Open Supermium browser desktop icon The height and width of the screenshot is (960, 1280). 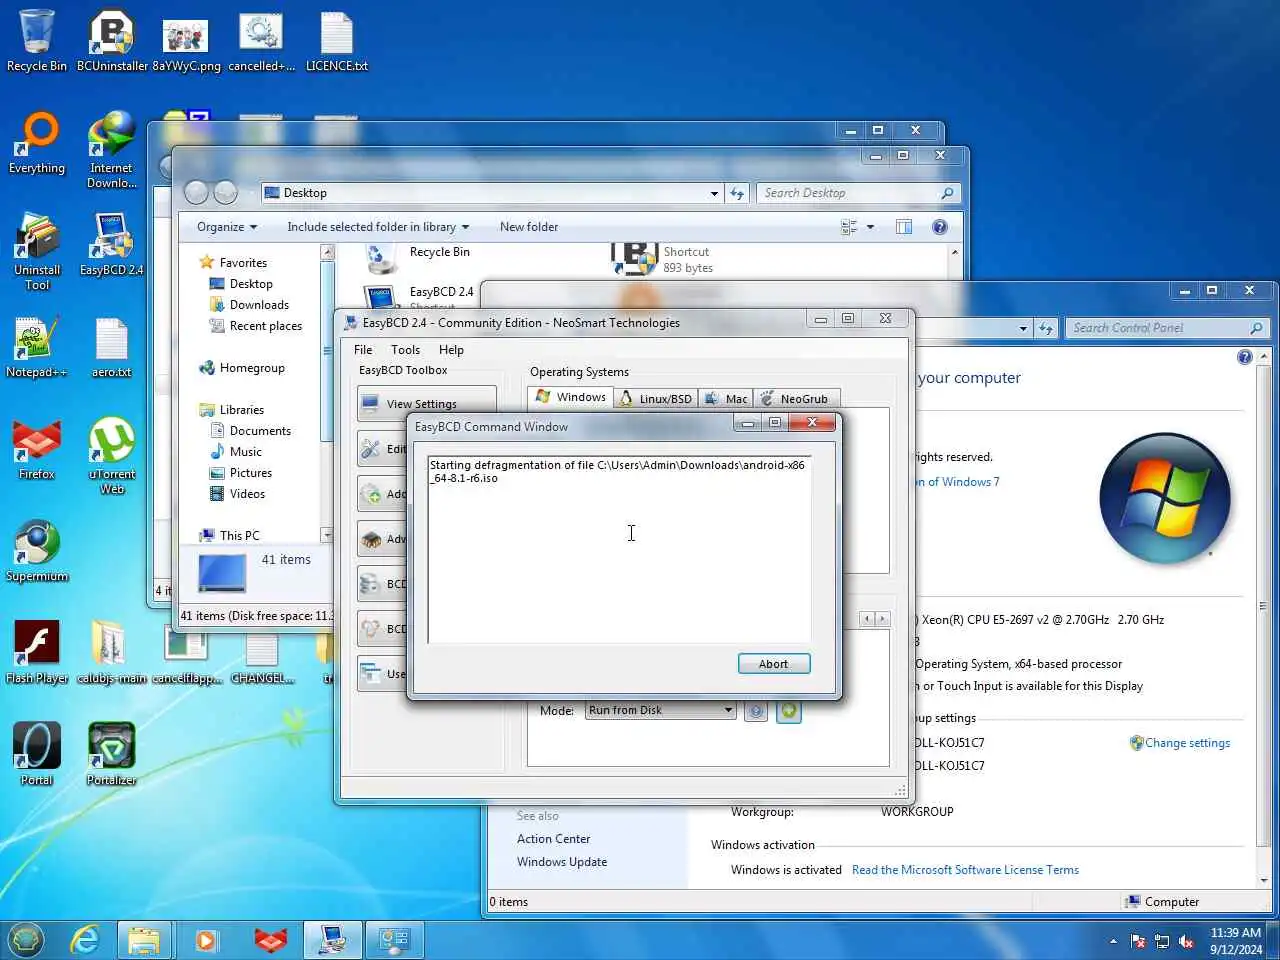37,551
